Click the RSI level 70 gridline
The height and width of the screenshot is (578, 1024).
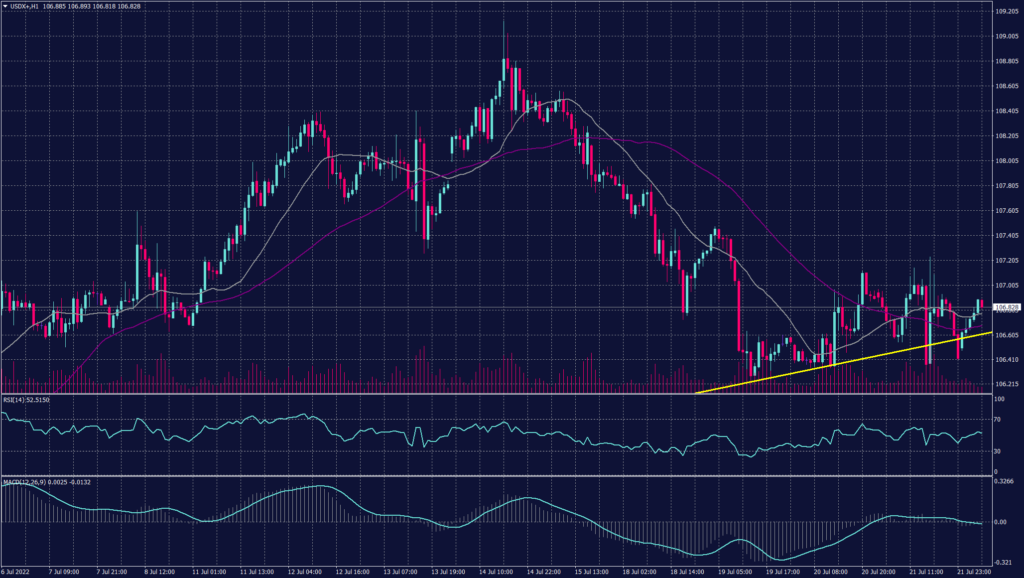pos(500,421)
